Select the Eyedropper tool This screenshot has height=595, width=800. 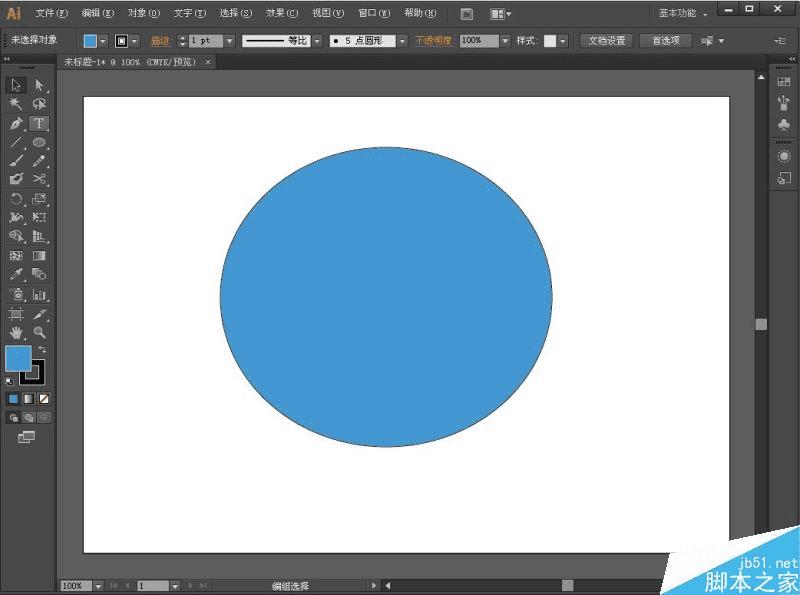click(16, 274)
